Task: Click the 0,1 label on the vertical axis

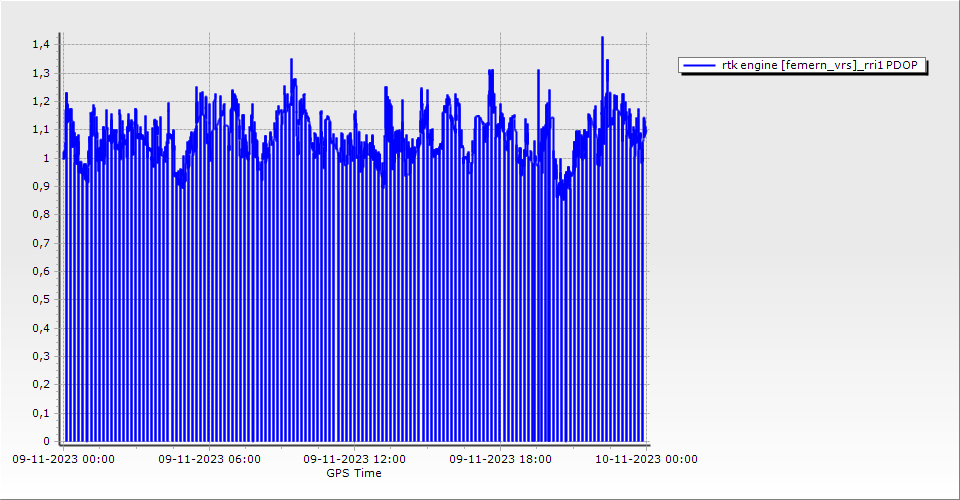Action: click(x=40, y=413)
